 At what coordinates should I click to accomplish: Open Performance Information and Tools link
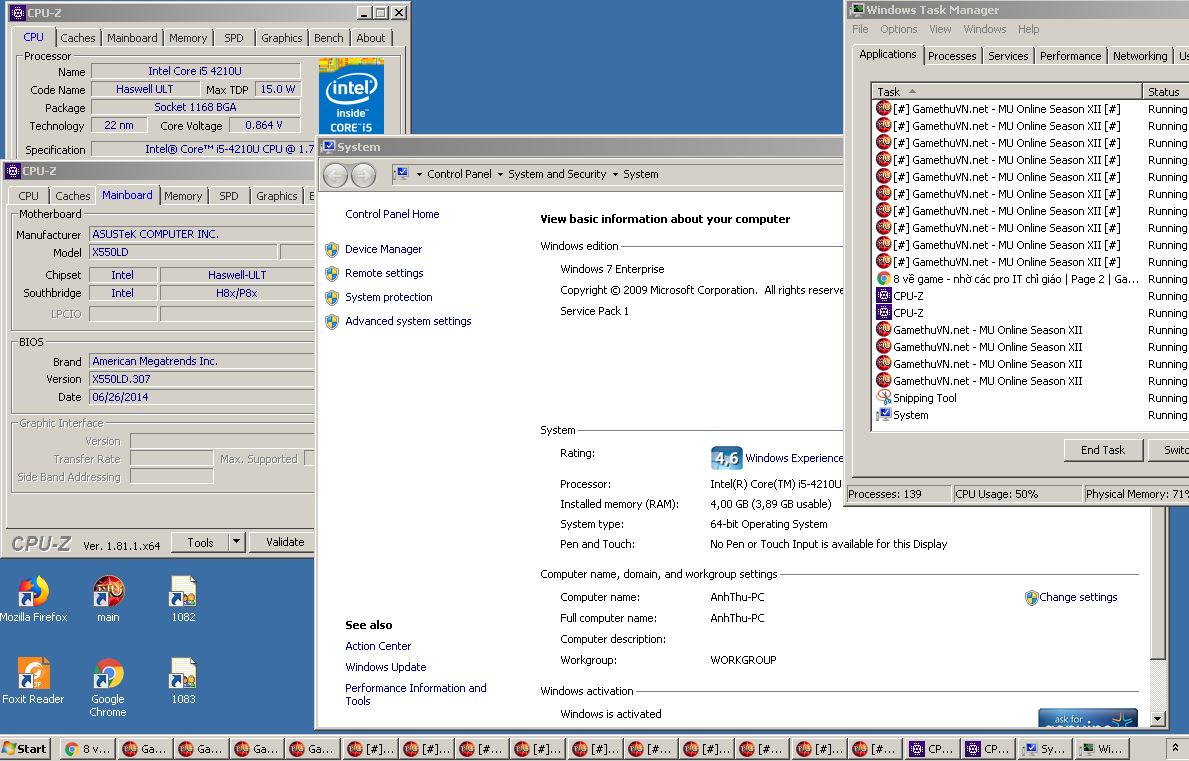coord(416,694)
